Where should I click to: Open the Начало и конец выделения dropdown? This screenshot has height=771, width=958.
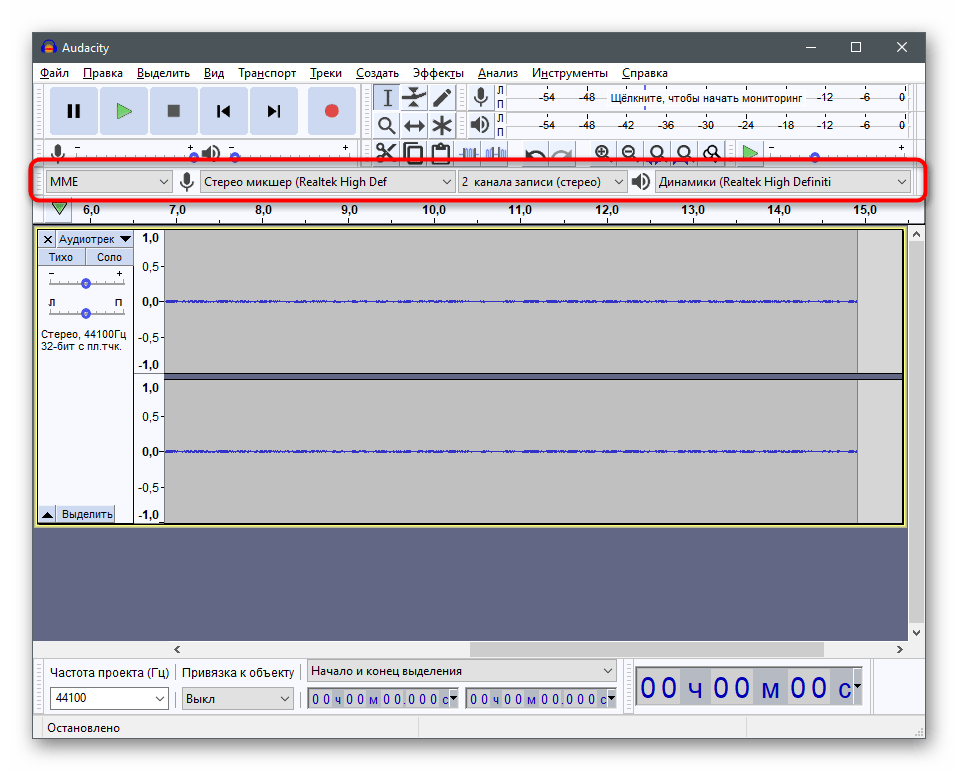coord(462,671)
